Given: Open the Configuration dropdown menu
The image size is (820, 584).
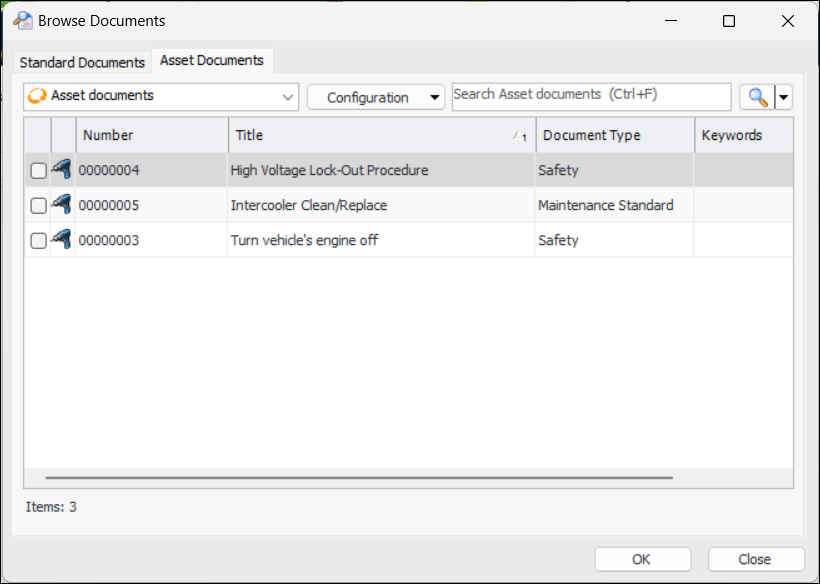Looking at the screenshot, I should (375, 97).
